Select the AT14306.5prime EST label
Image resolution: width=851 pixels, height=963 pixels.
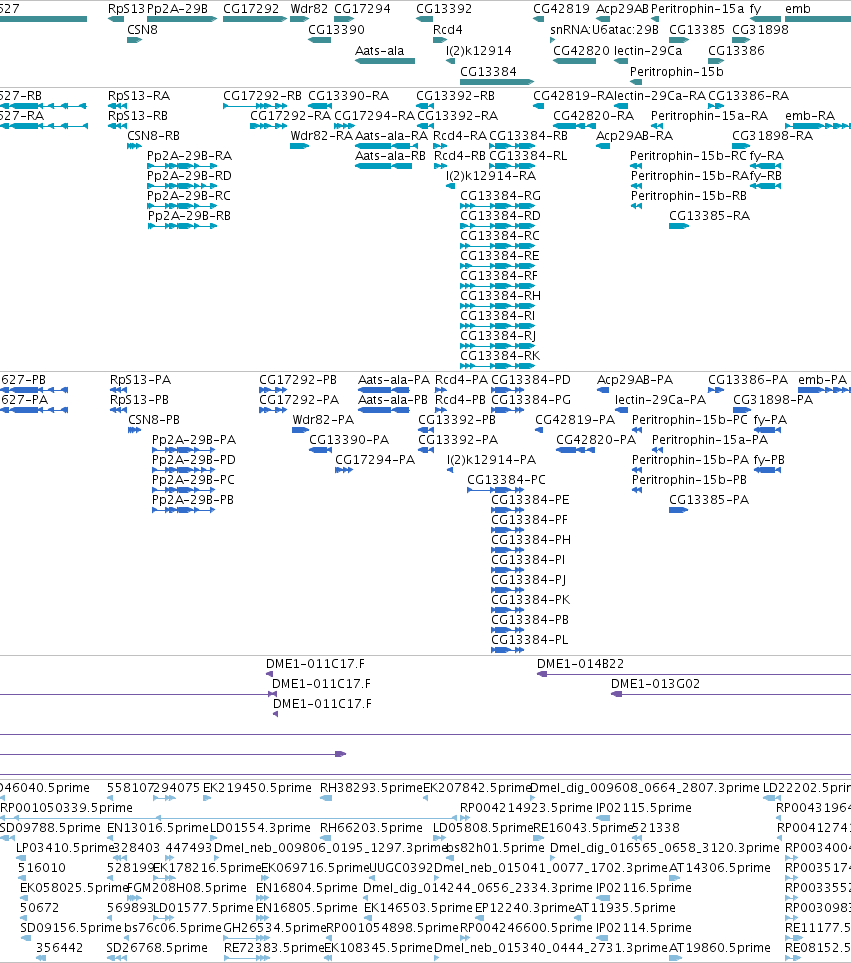[720, 867]
